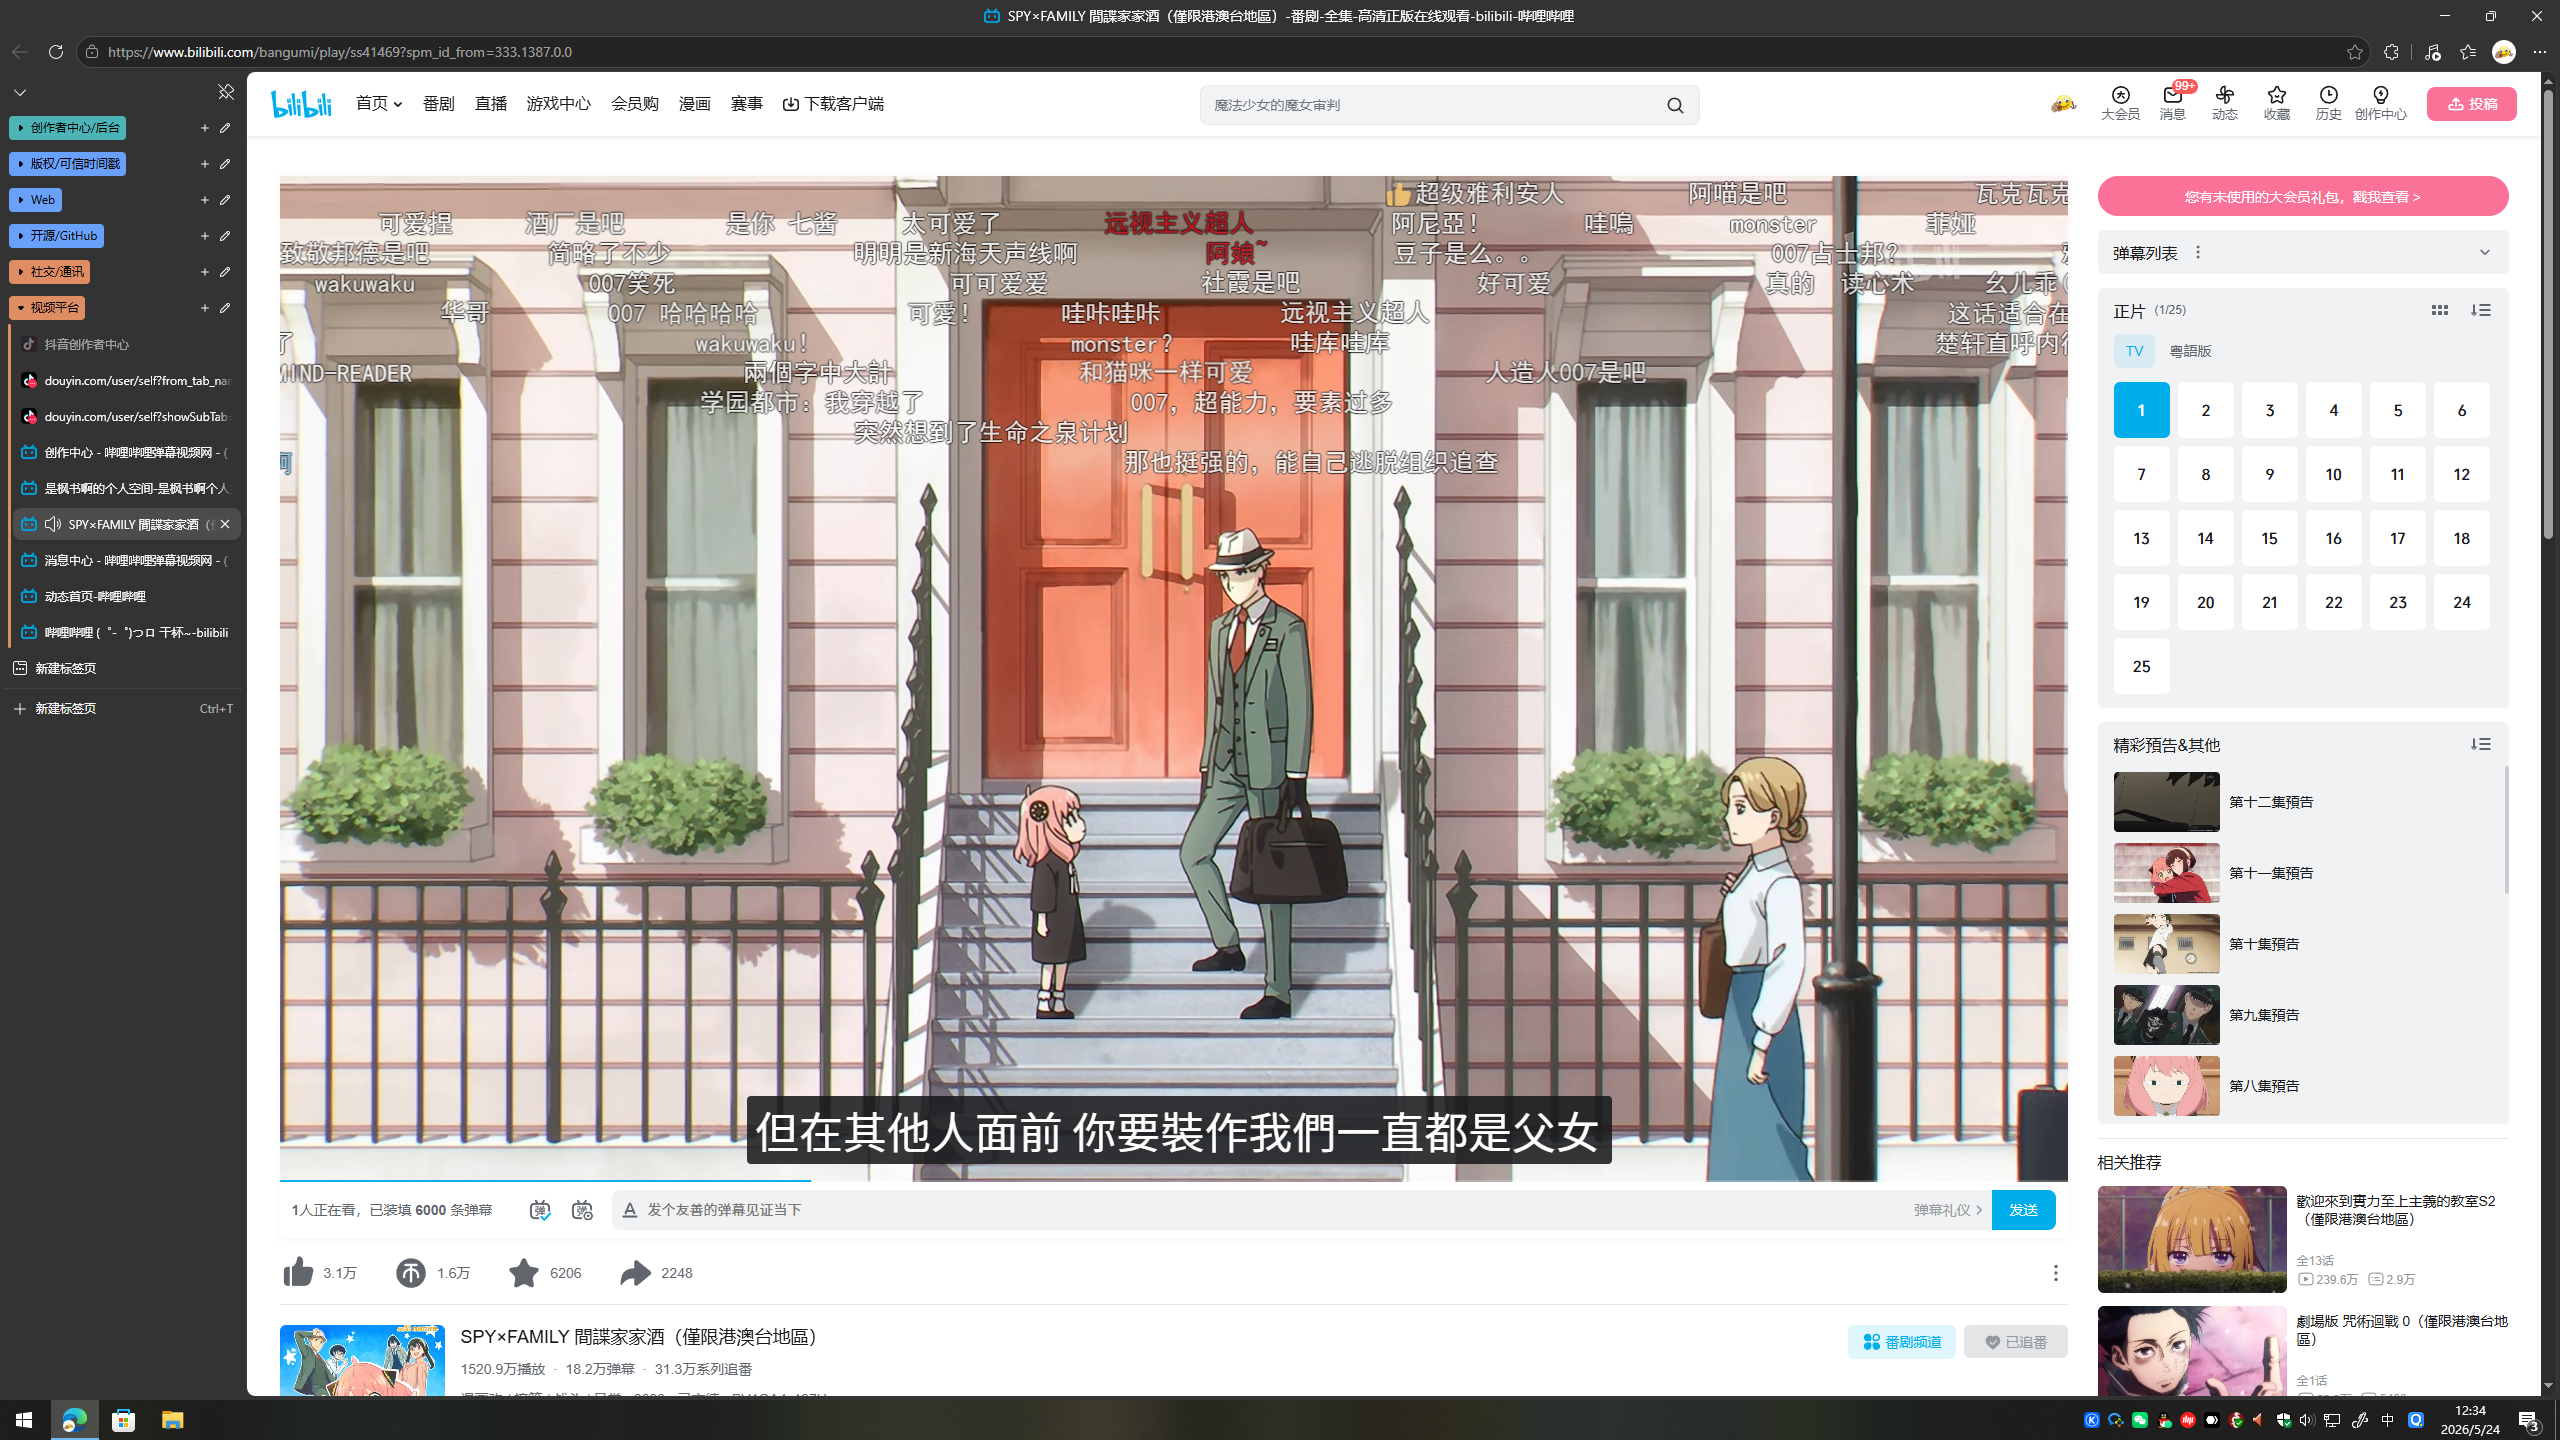
Task: Click the 投稿 upload button
Action: [2471, 103]
